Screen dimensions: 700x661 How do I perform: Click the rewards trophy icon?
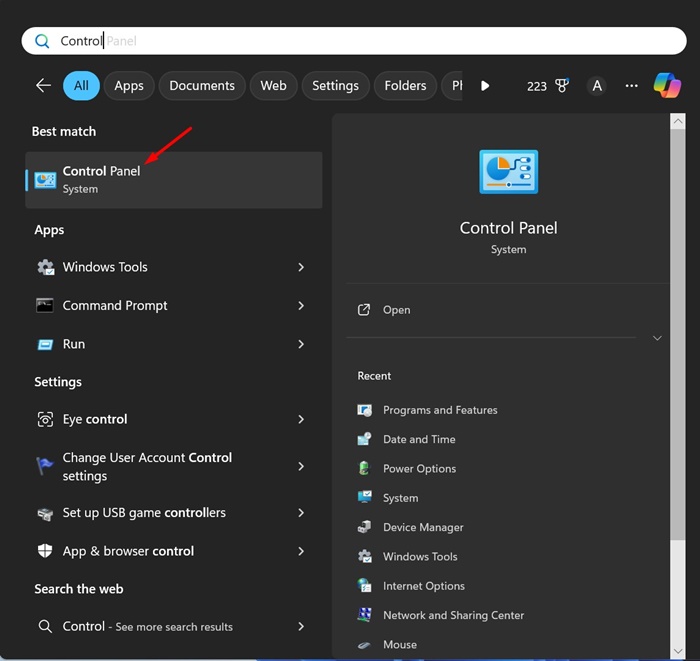[562, 85]
